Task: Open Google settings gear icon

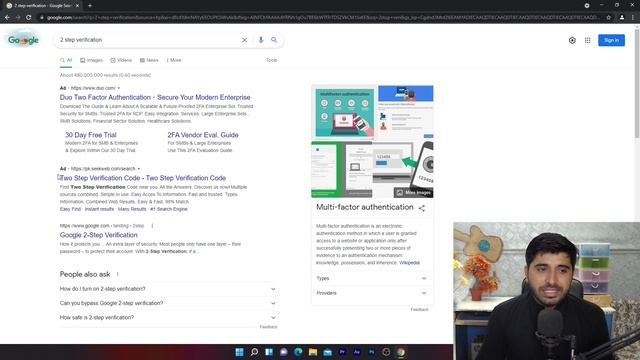Action: [572, 40]
